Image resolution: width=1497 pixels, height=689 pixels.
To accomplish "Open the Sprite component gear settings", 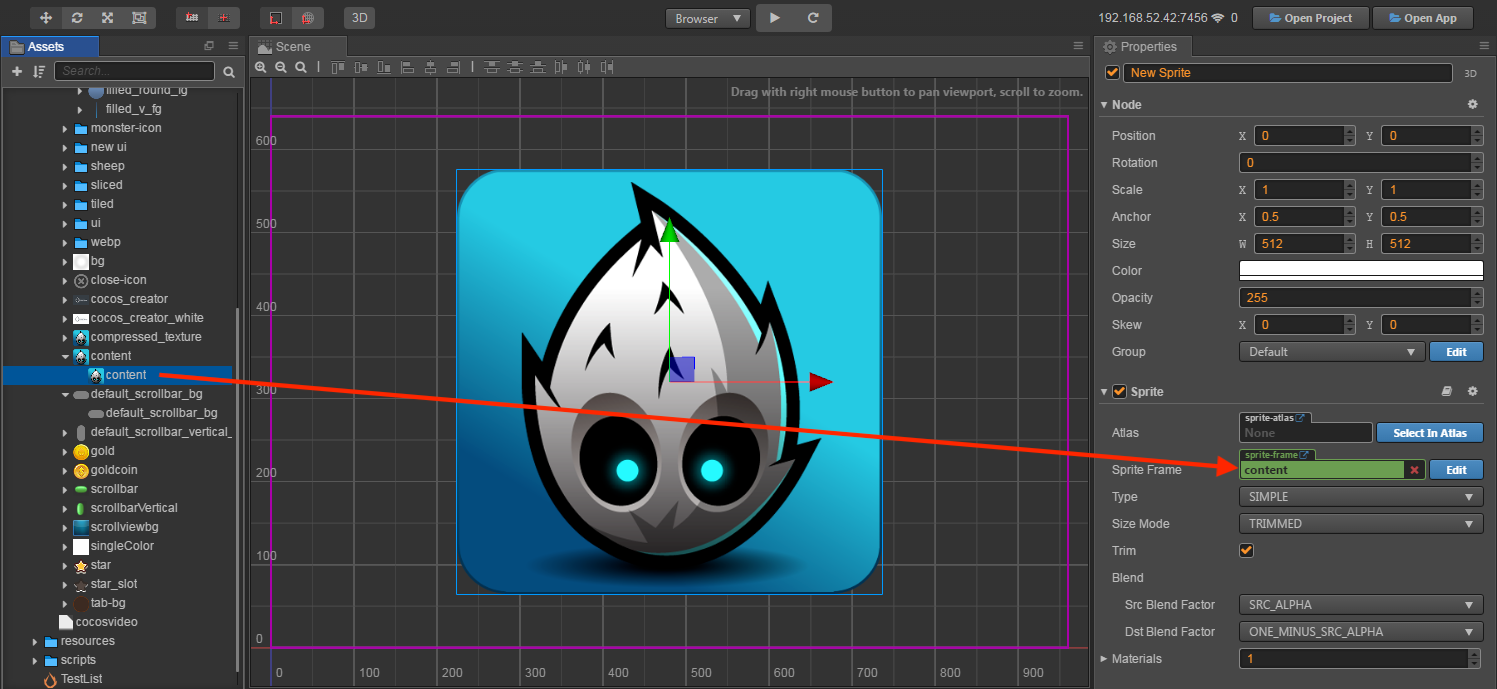I will [1472, 392].
